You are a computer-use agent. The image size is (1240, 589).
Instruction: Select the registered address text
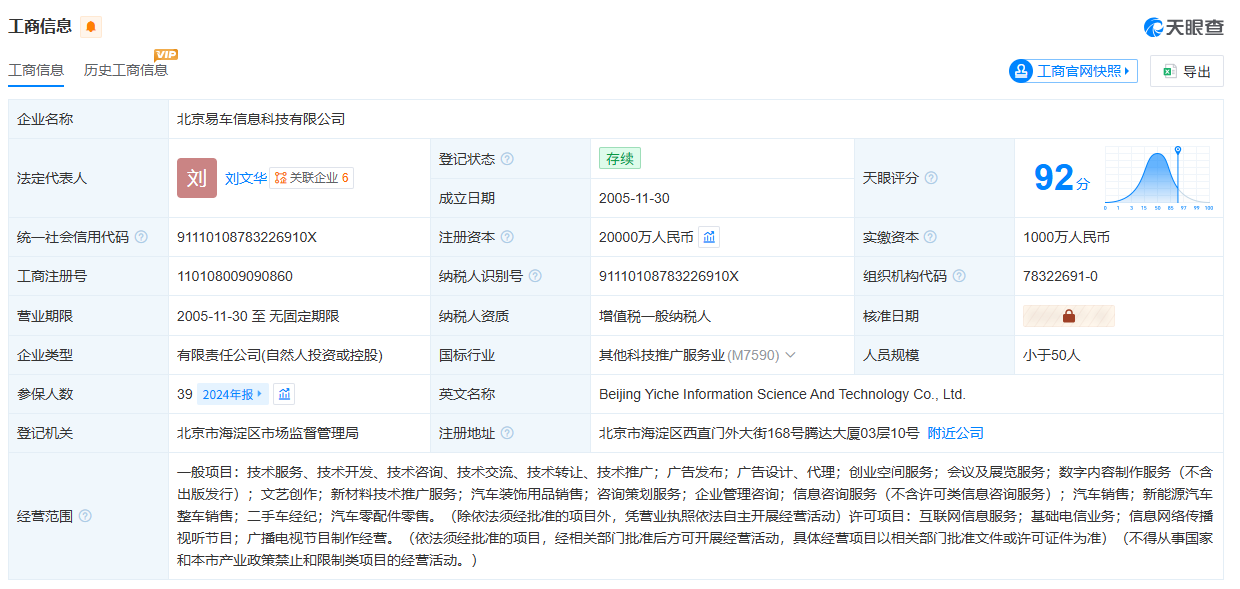759,433
